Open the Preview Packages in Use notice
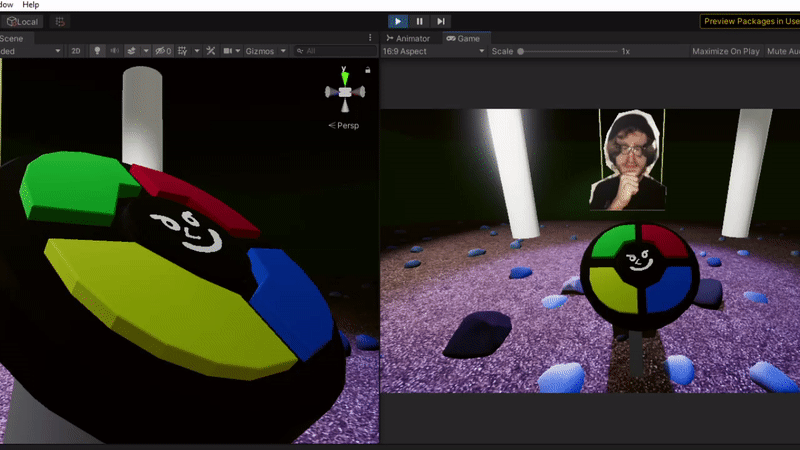This screenshot has height=450, width=800. [x=750, y=21]
